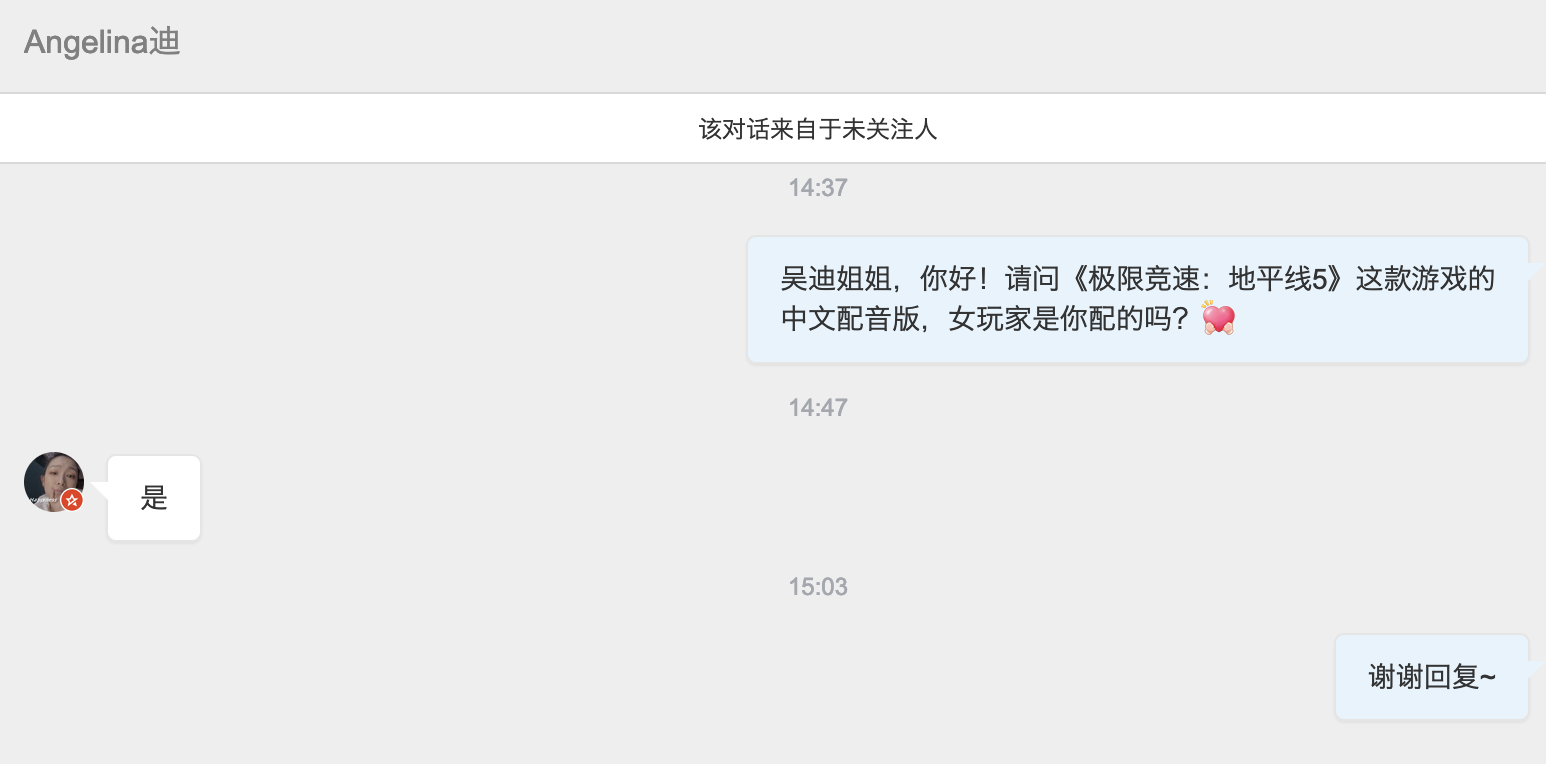This screenshot has height=764, width=1546.
Task: Open the Angelina迪 contact name in the header
Action: [x=102, y=42]
